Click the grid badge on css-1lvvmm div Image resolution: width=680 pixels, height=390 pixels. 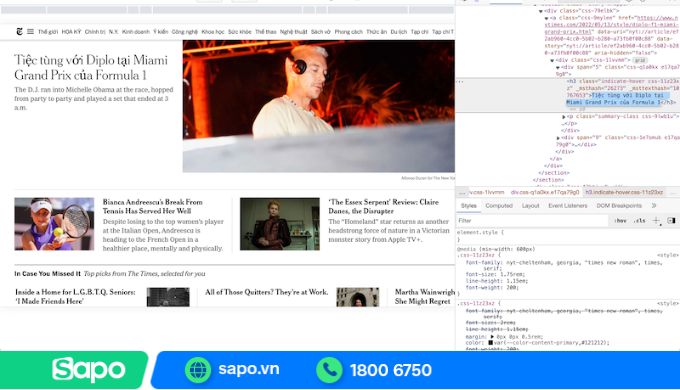click(x=640, y=60)
